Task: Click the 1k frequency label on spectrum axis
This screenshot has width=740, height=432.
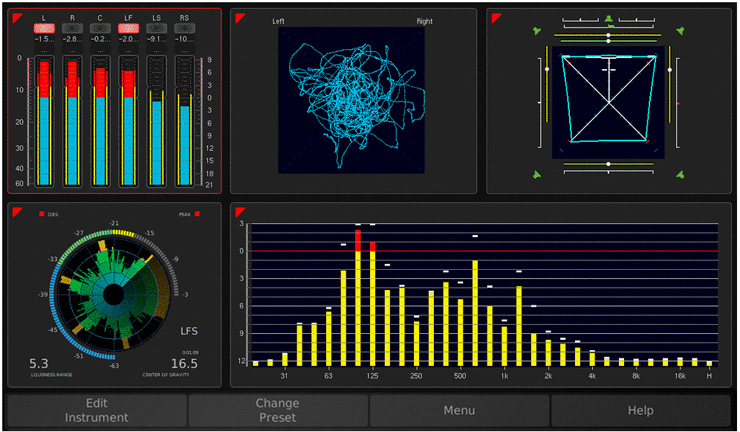Action: pos(505,376)
